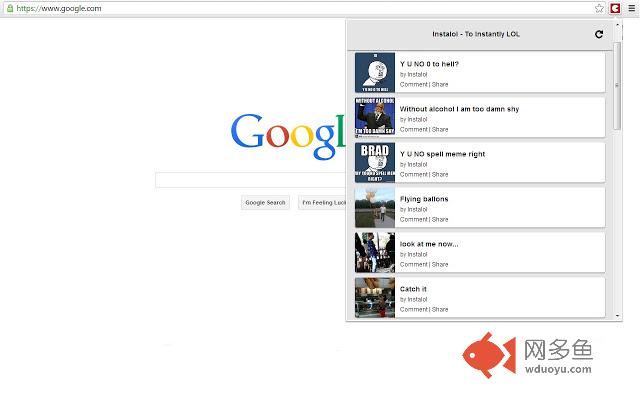Comment on the Catch it post

413,309
